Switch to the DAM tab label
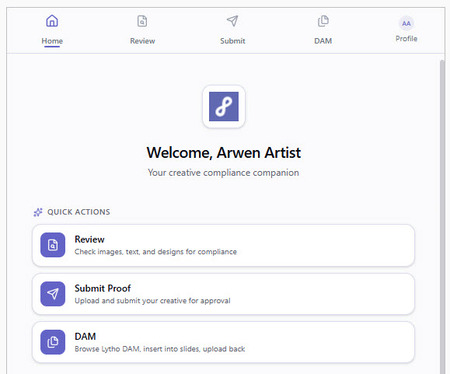This screenshot has height=374, width=450. [323, 41]
